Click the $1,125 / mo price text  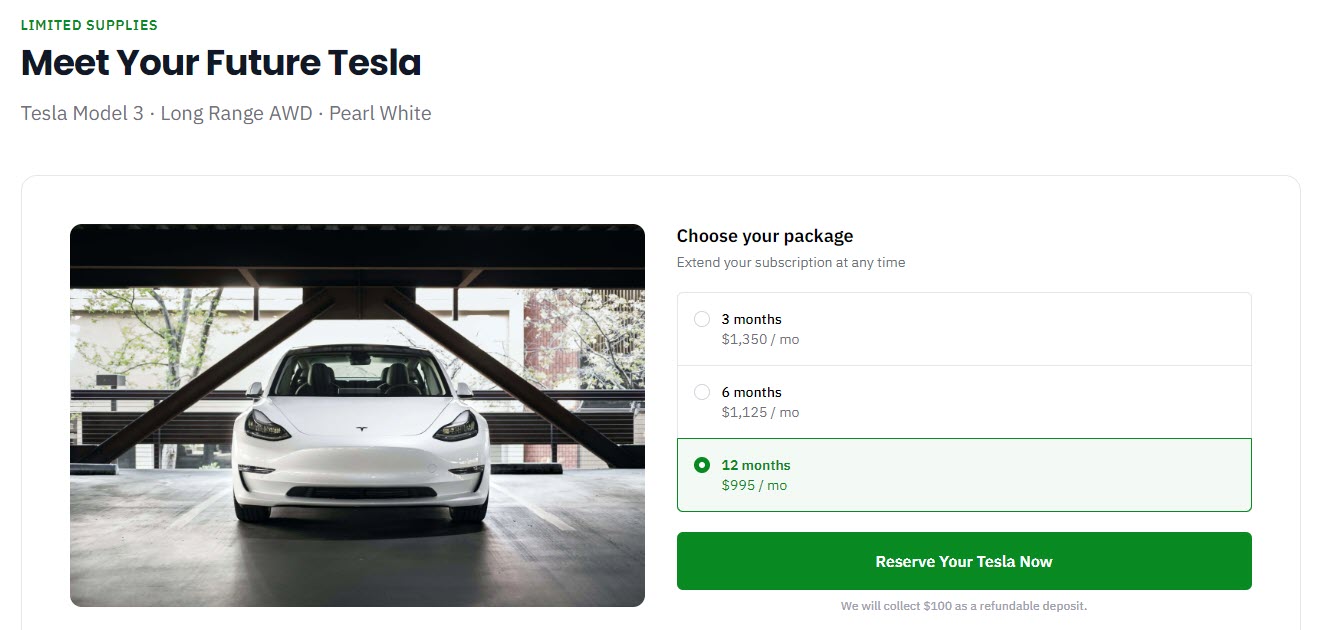tap(760, 412)
